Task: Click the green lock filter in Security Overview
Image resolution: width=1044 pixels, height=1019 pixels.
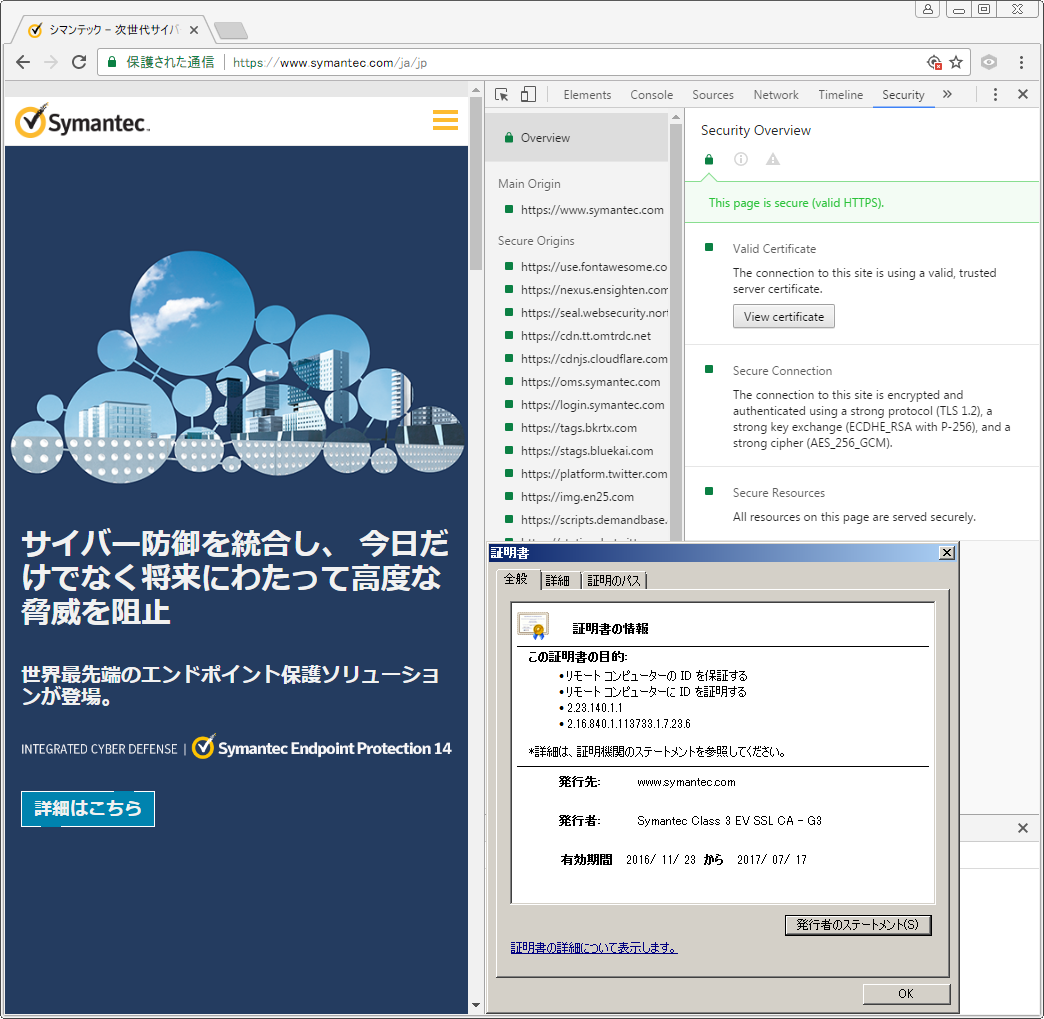Action: 708,159
